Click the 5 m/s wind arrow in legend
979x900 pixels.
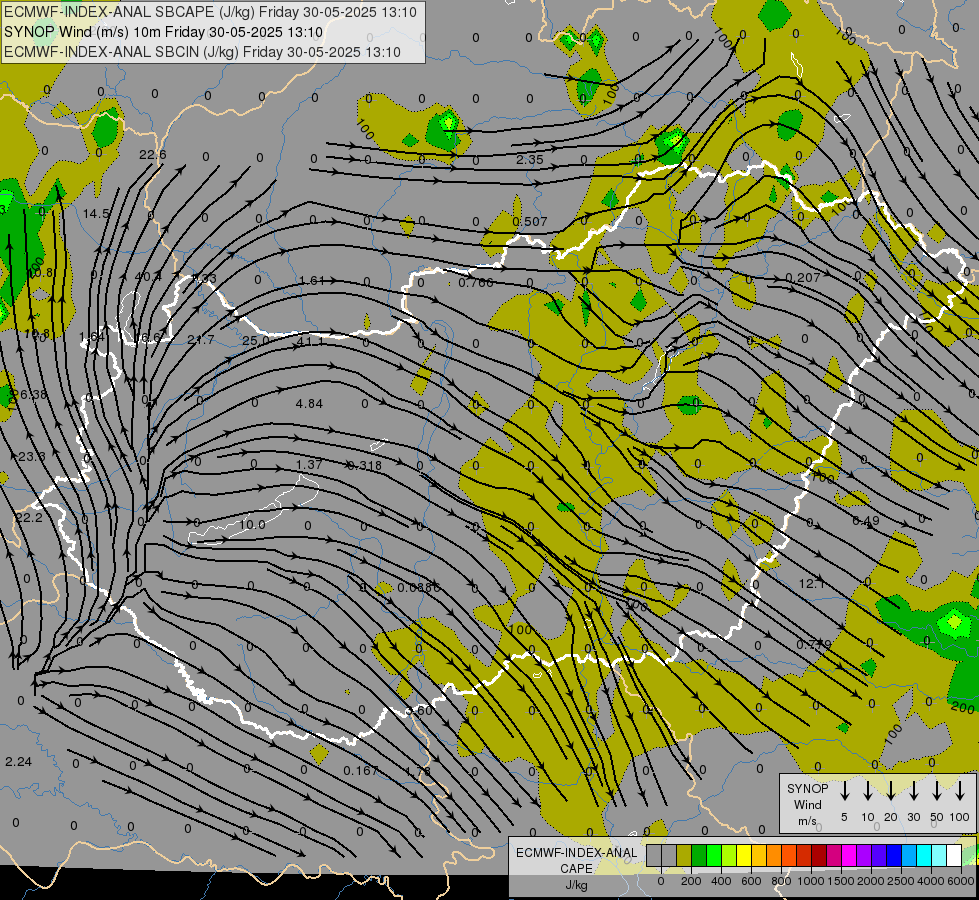(x=844, y=791)
